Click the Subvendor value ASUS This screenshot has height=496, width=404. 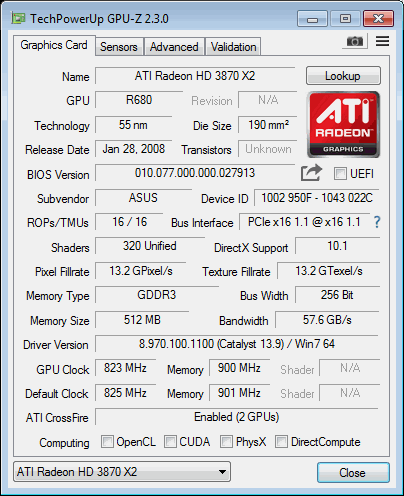click(143, 198)
